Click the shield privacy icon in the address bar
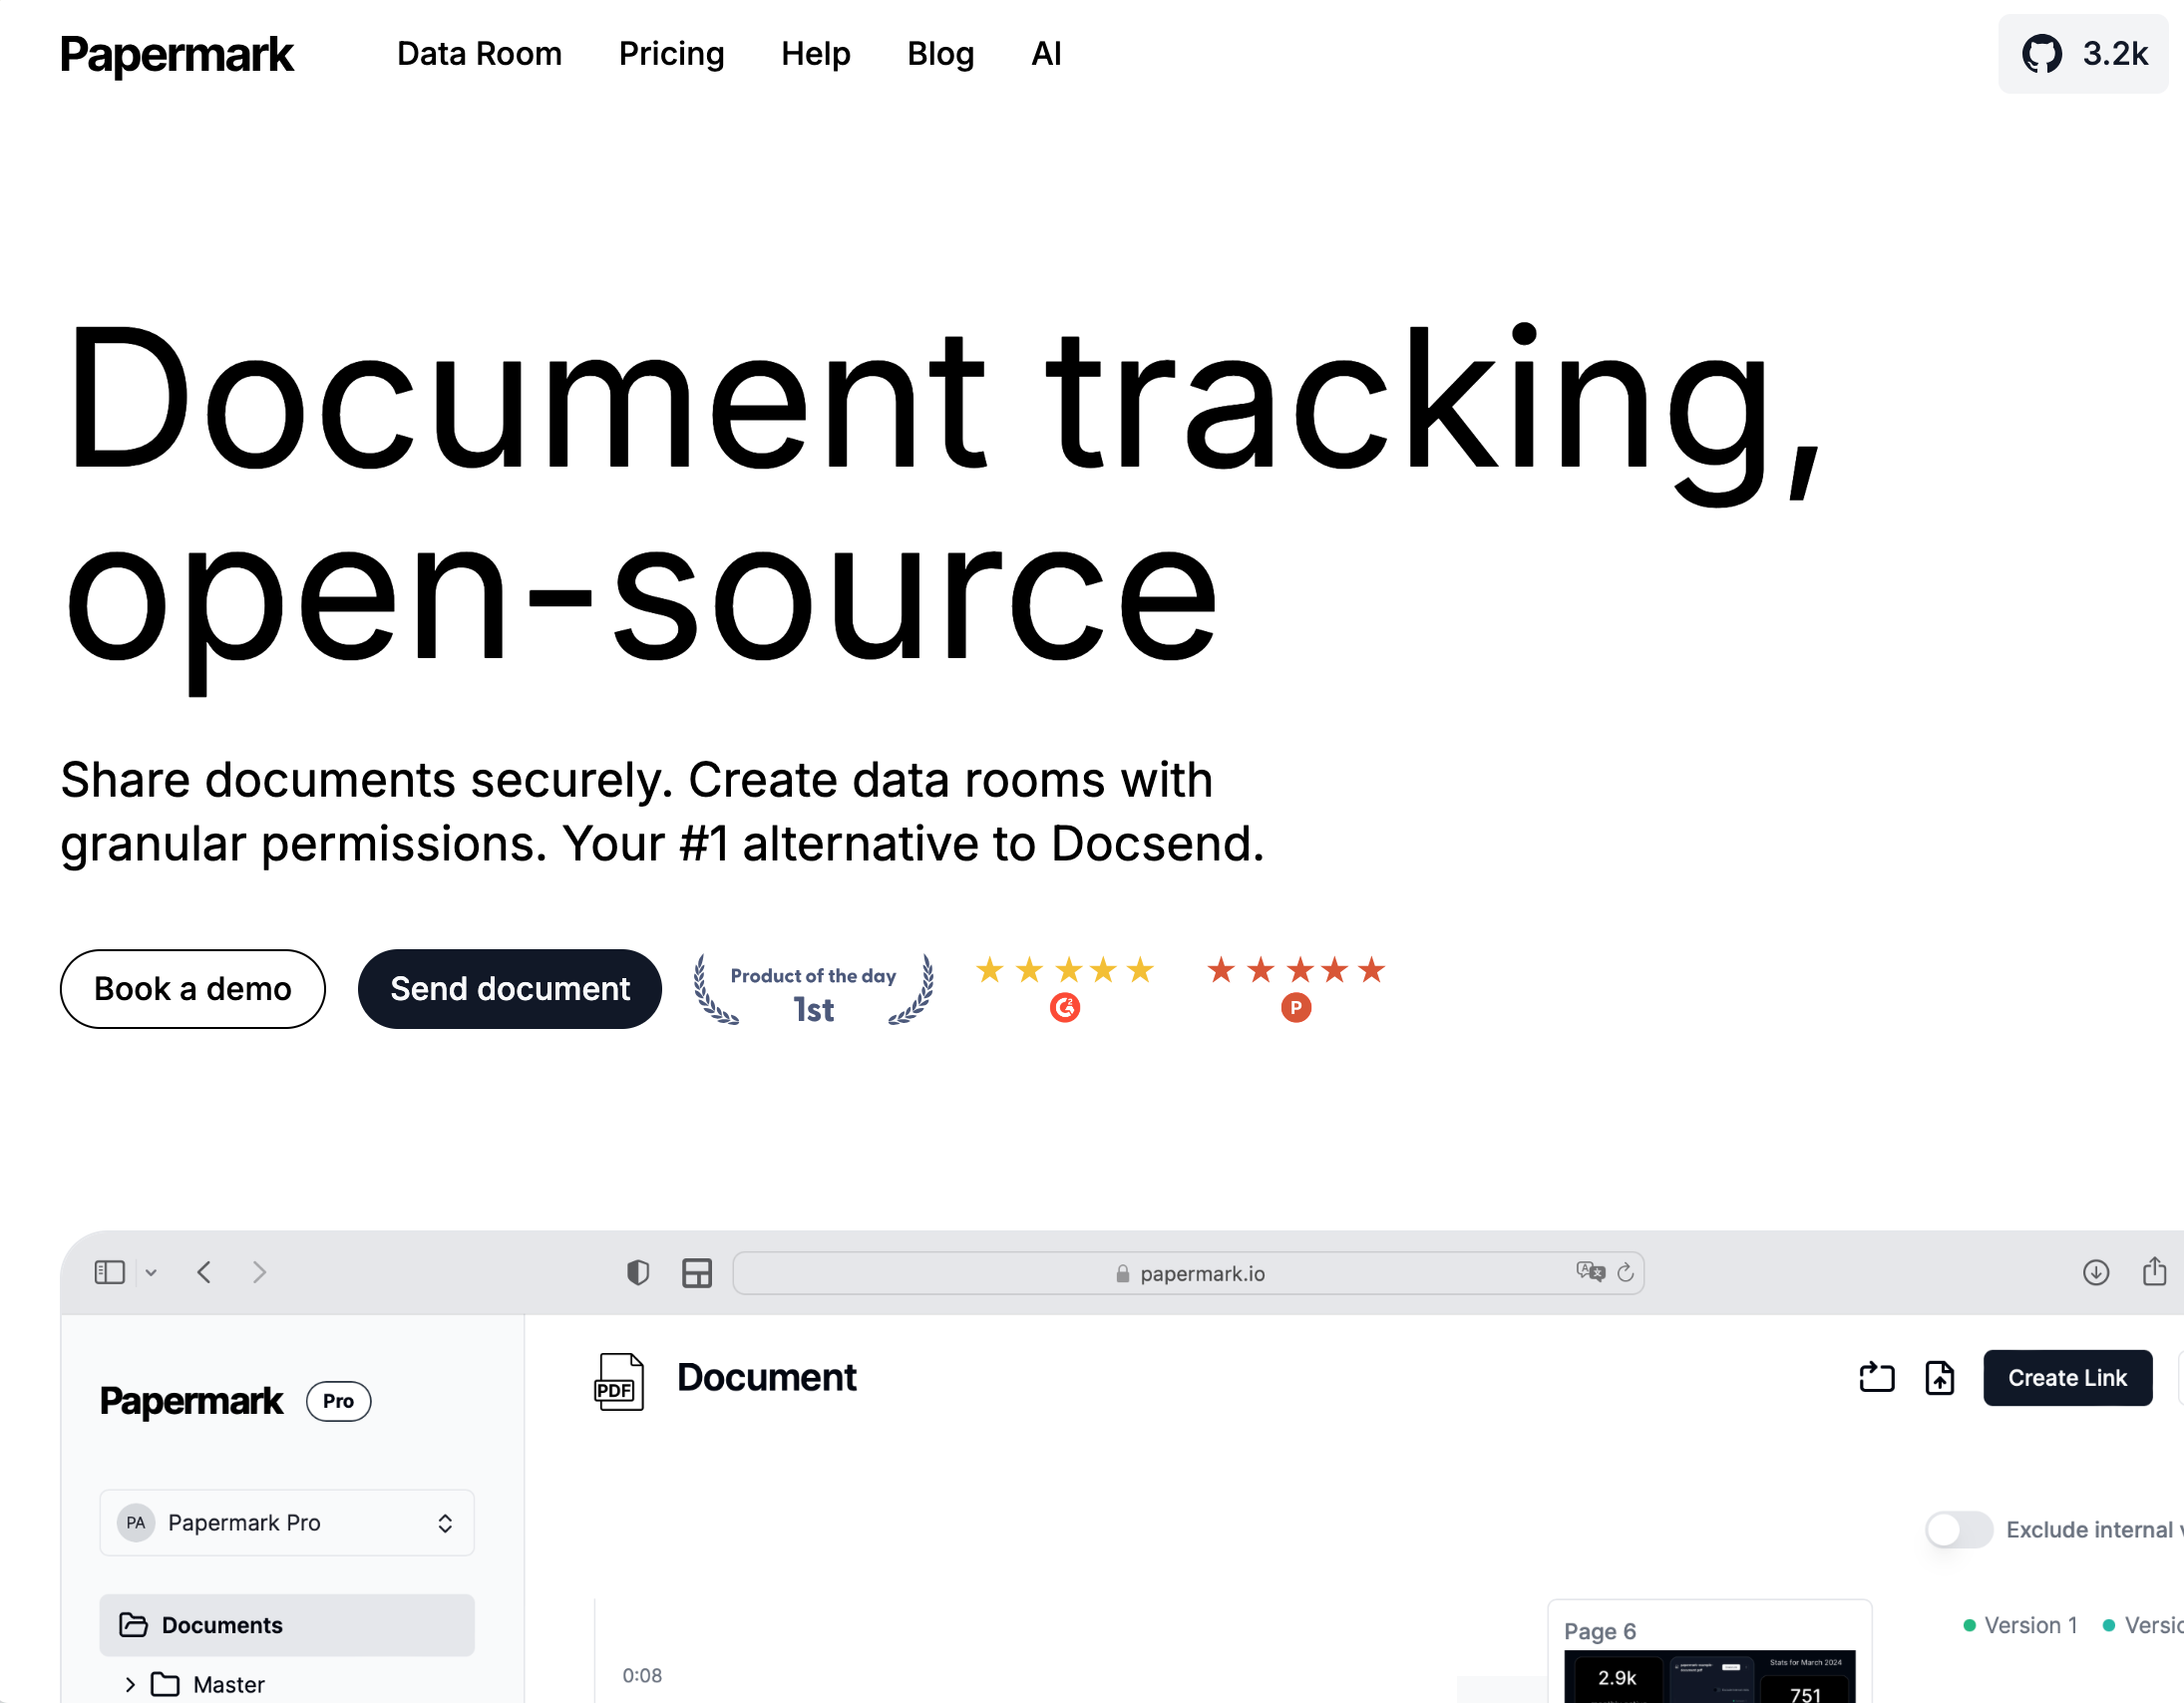 [x=637, y=1272]
